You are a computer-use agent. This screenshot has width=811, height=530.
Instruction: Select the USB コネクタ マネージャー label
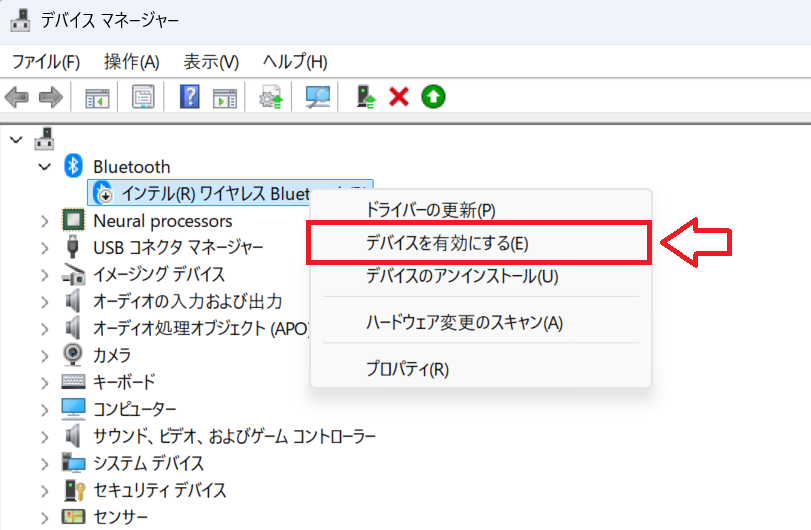(178, 248)
